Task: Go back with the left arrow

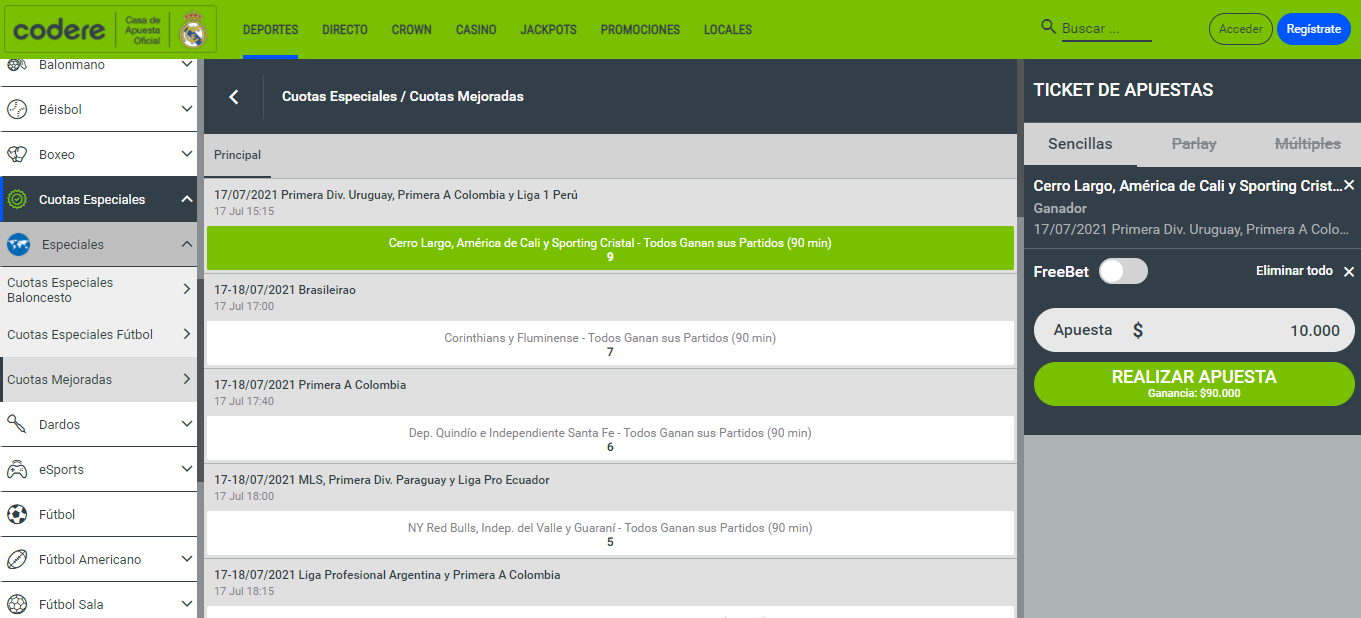Action: [x=234, y=97]
